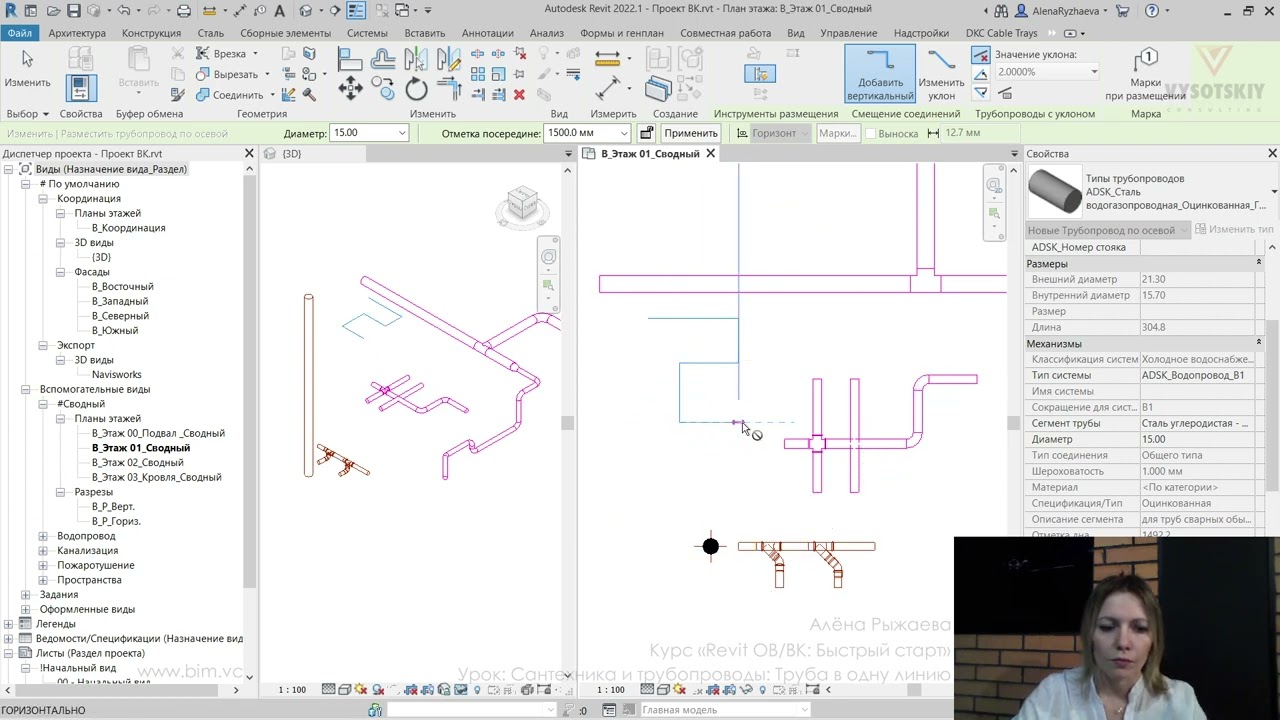The height and width of the screenshot is (720, 1280).
Task: Select Change Slope offset connection tool
Action: (x=941, y=74)
